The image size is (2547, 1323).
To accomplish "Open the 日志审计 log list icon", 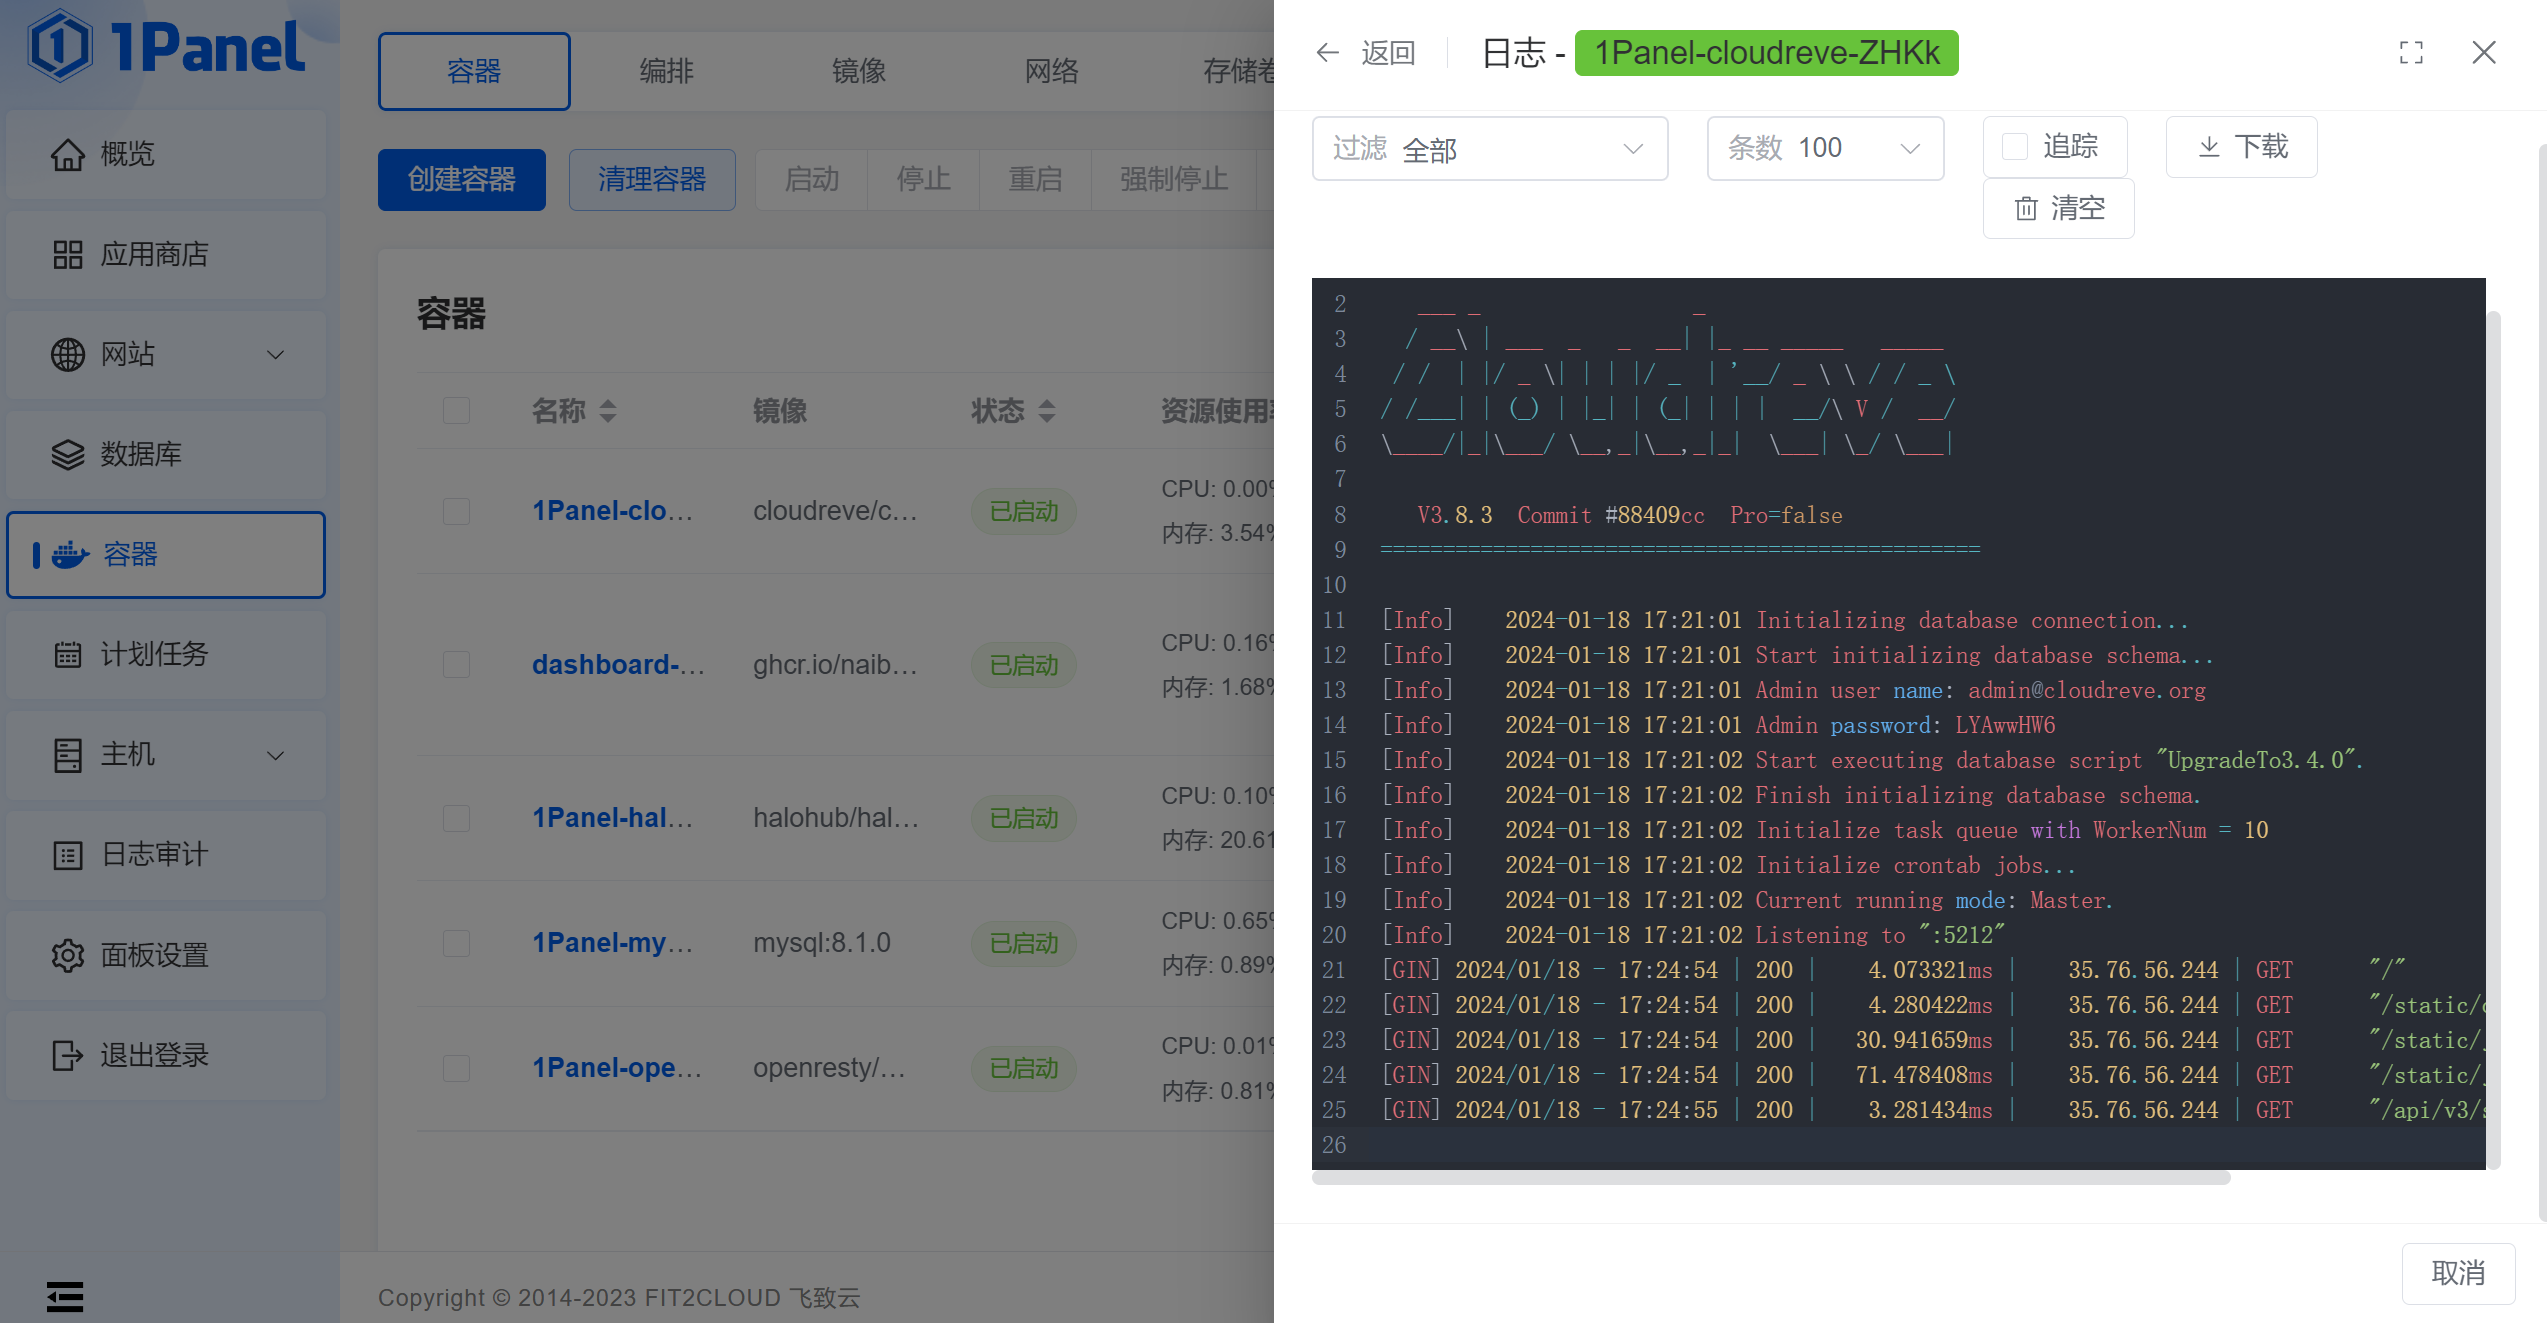I will point(68,855).
